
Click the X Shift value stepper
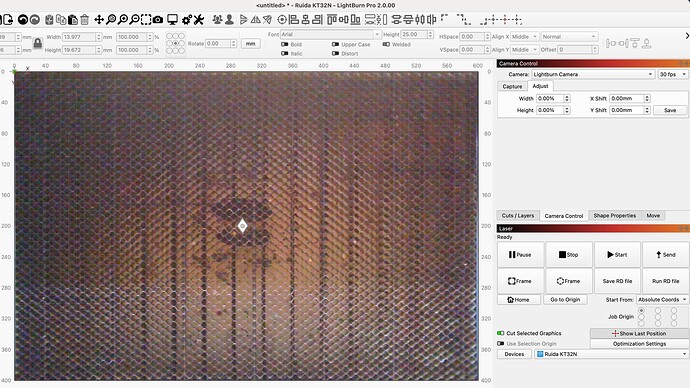(x=647, y=99)
